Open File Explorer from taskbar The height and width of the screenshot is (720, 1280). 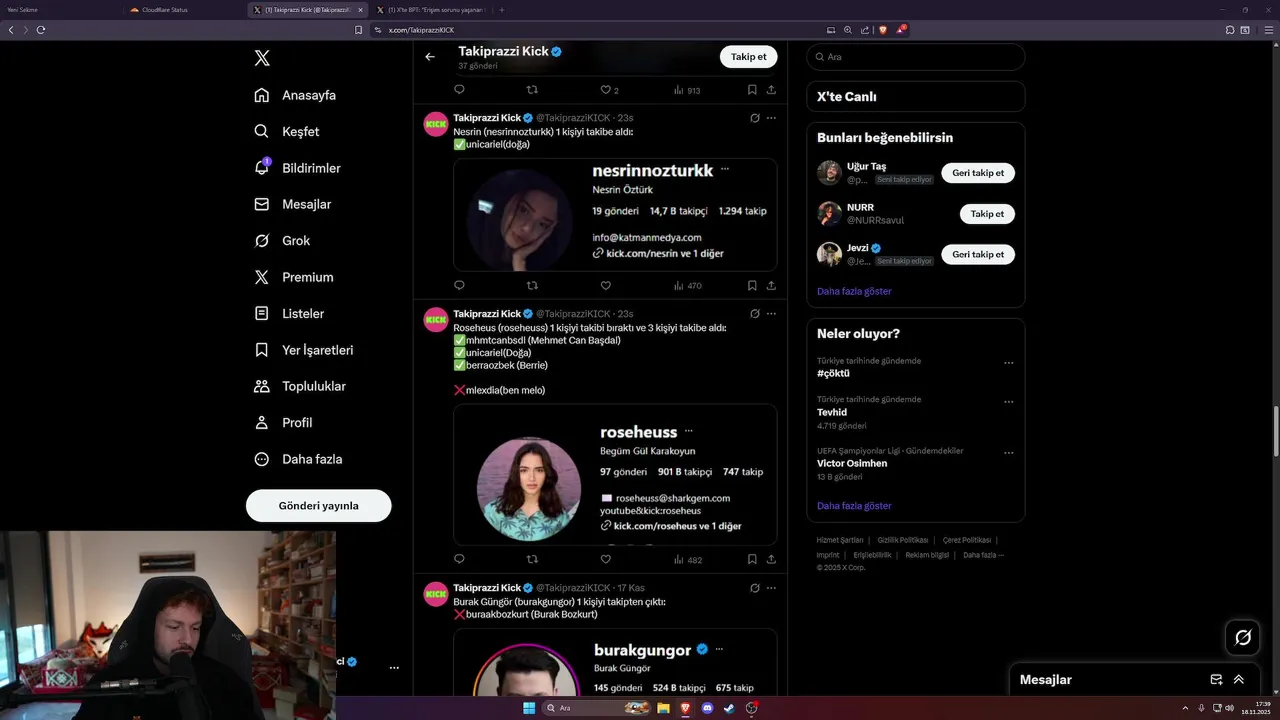tap(664, 708)
